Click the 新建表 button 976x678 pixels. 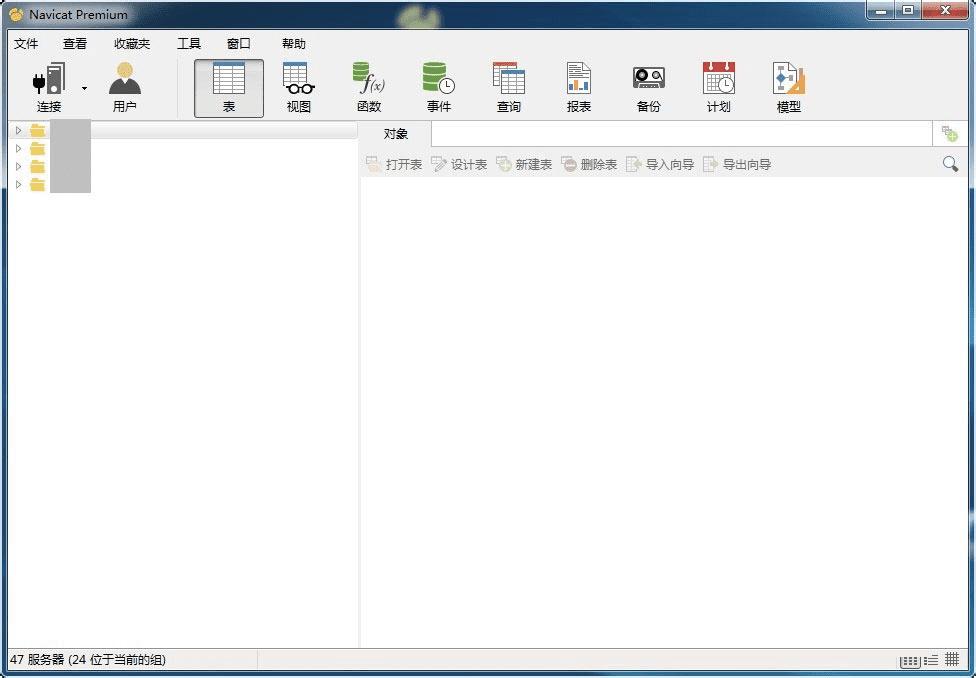point(524,164)
